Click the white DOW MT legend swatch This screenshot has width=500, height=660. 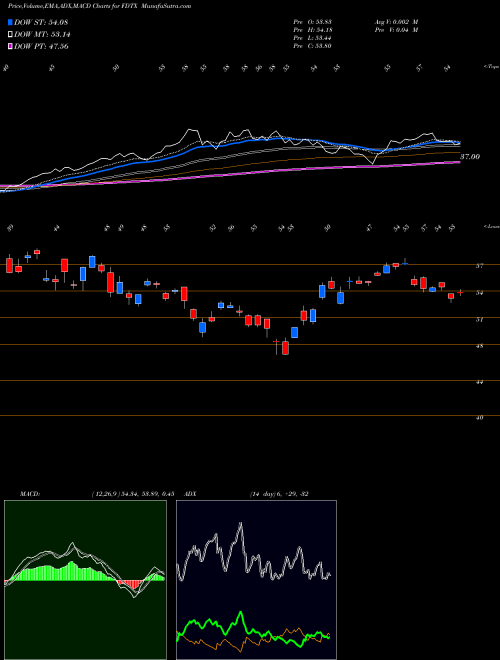tap(11, 35)
